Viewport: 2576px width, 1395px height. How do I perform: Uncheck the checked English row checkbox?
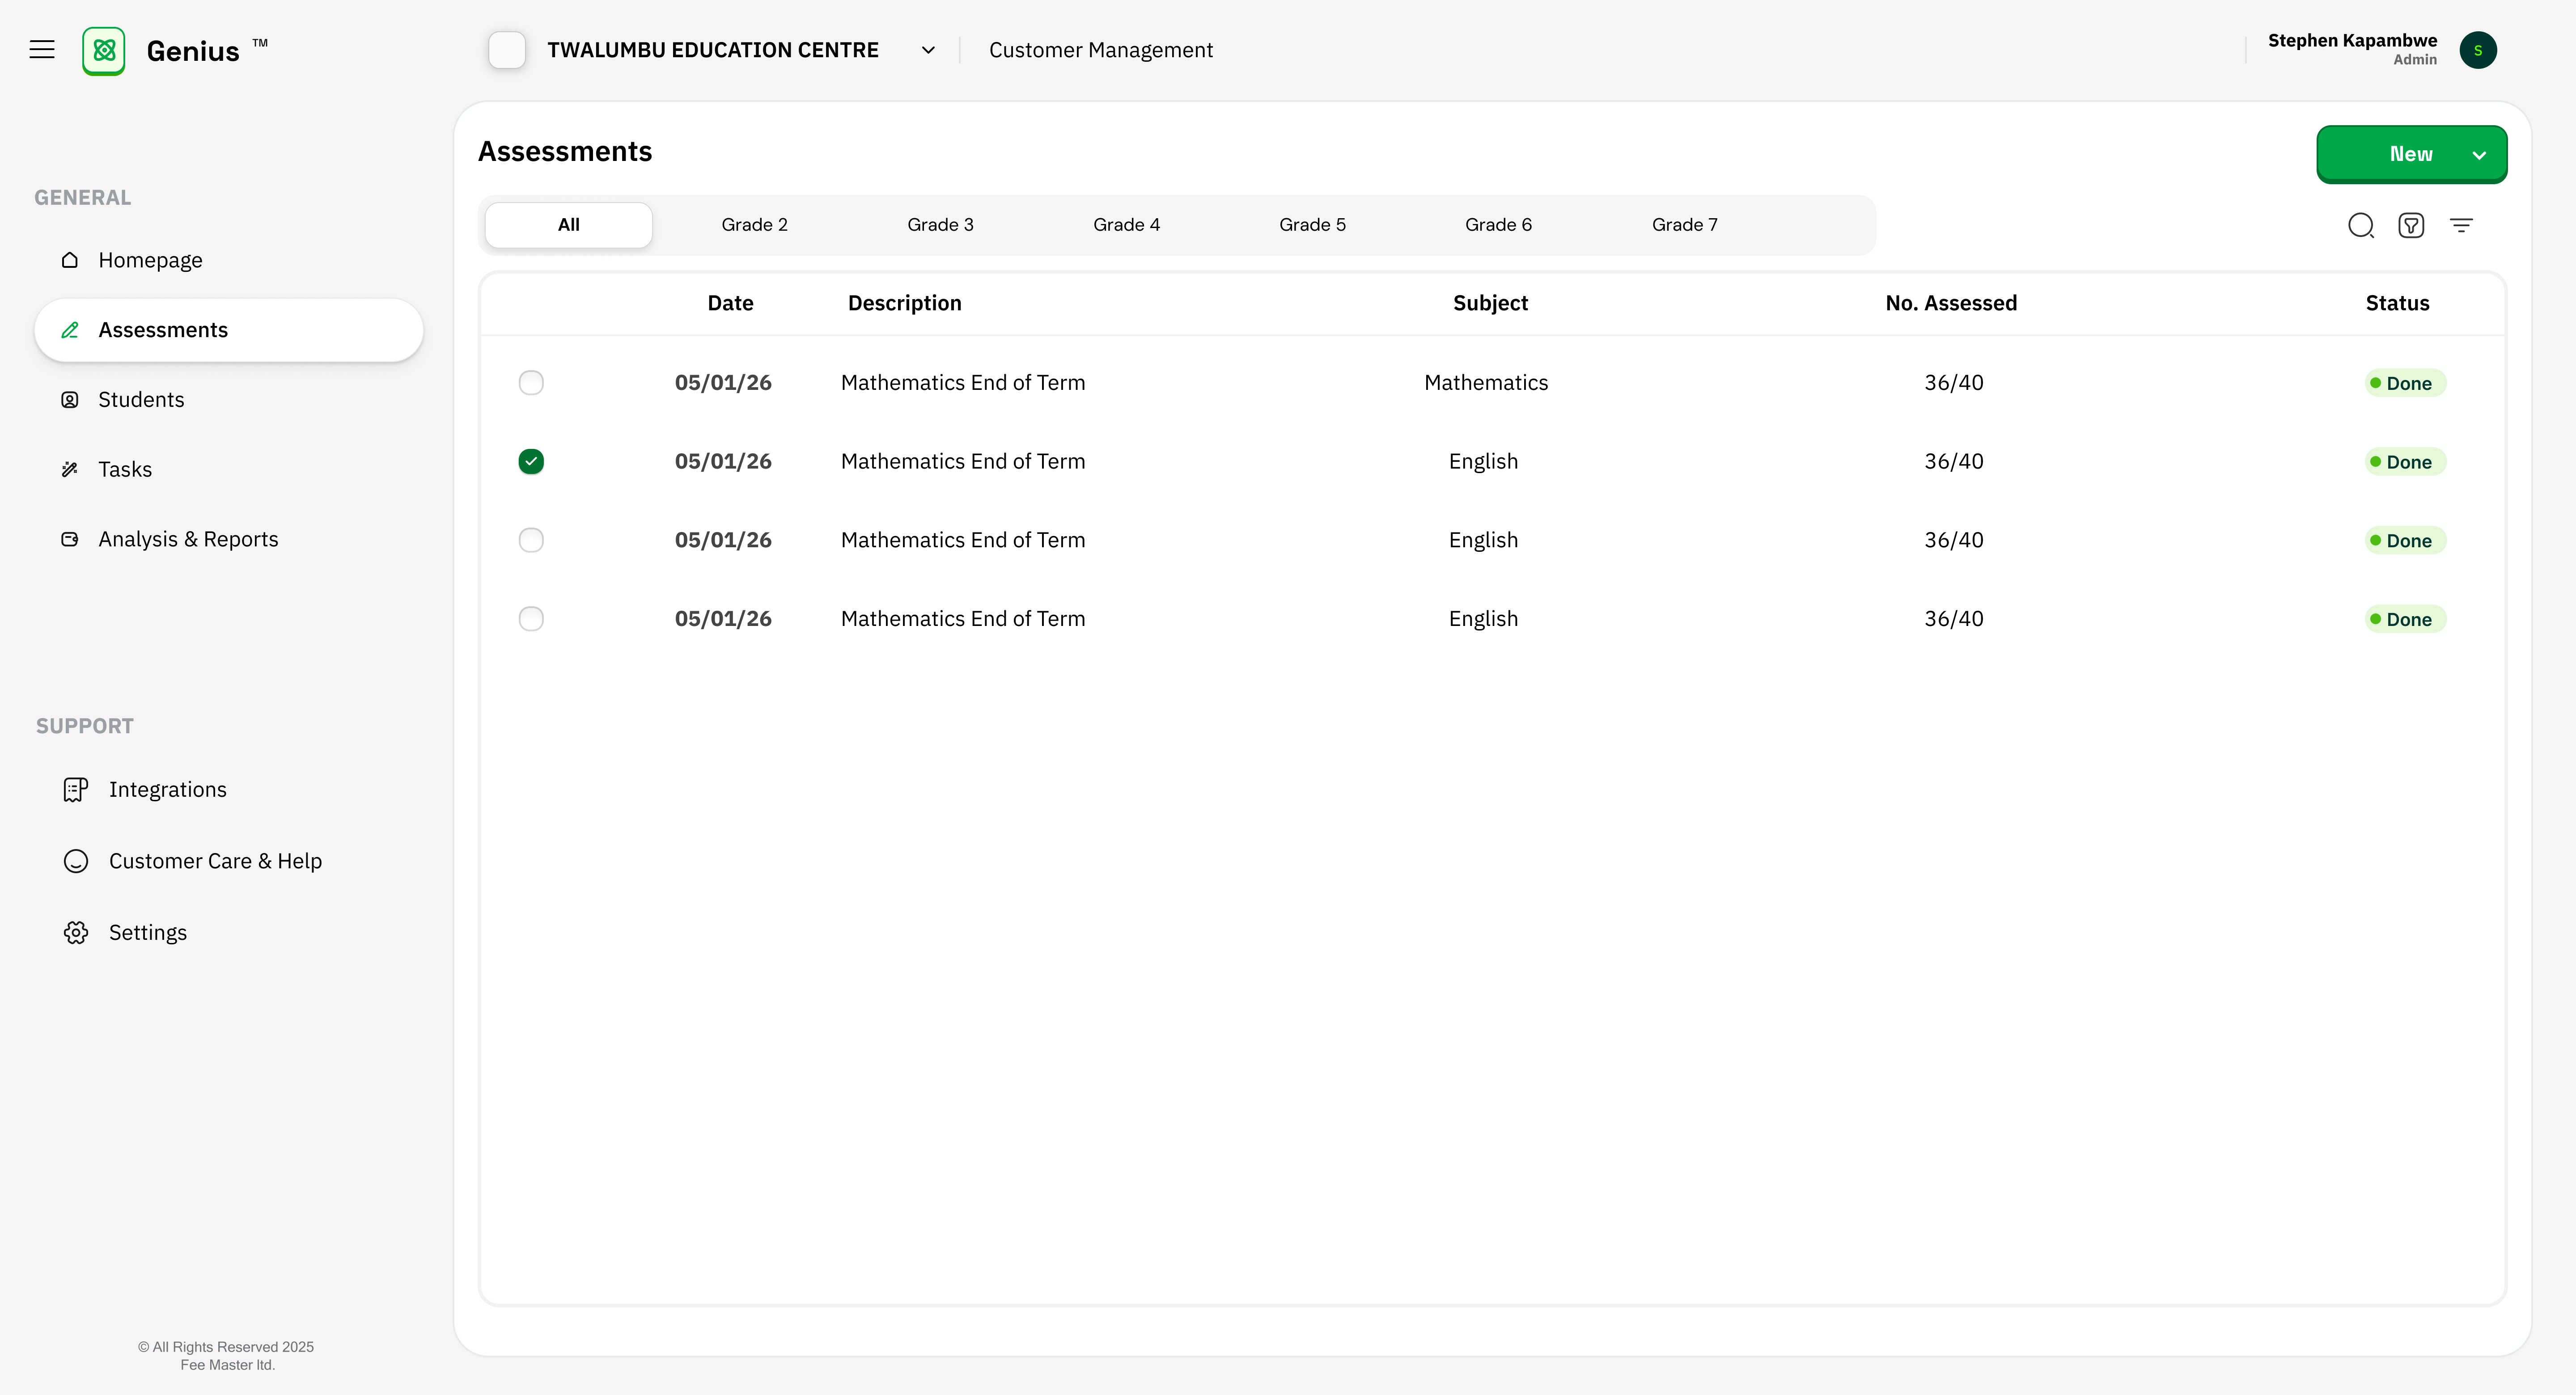click(531, 461)
